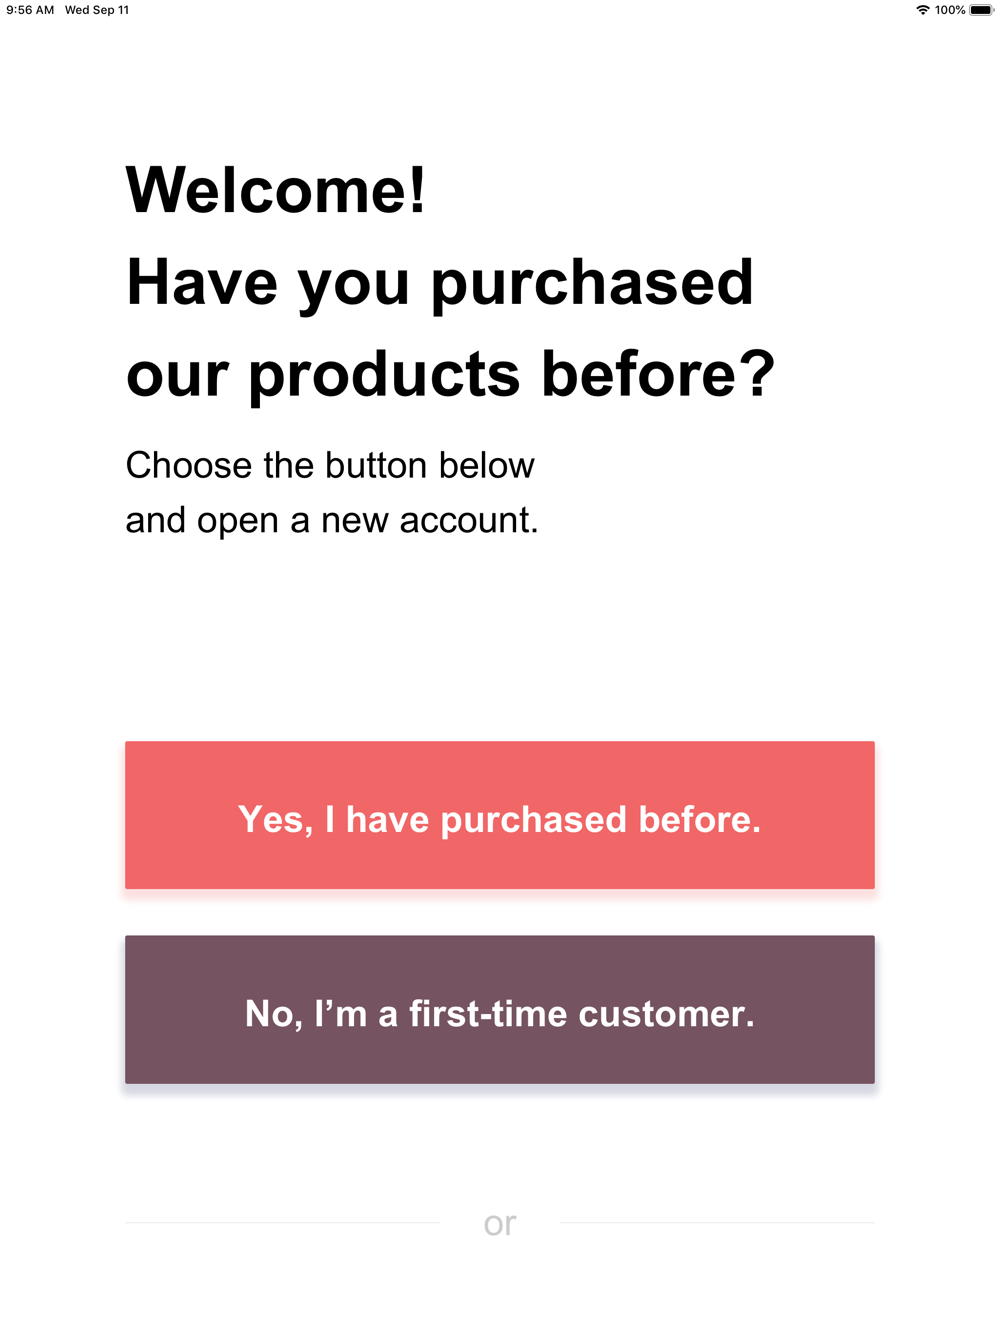The width and height of the screenshot is (1000, 1334).
Task: Tap the 'our products before?' heading line
Action: pyautogui.click(x=451, y=375)
